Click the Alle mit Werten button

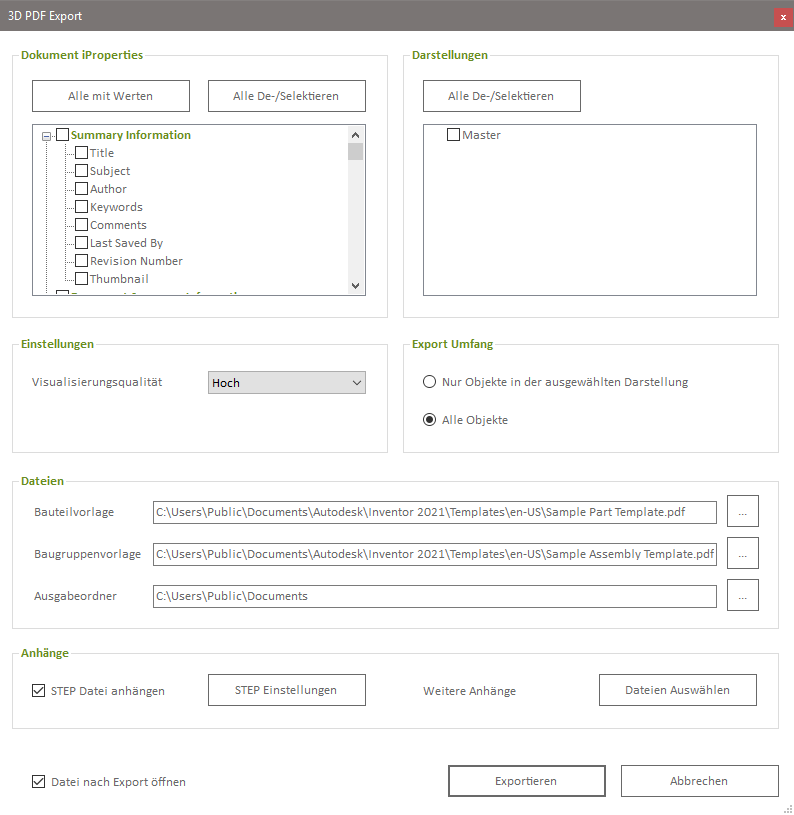(111, 96)
